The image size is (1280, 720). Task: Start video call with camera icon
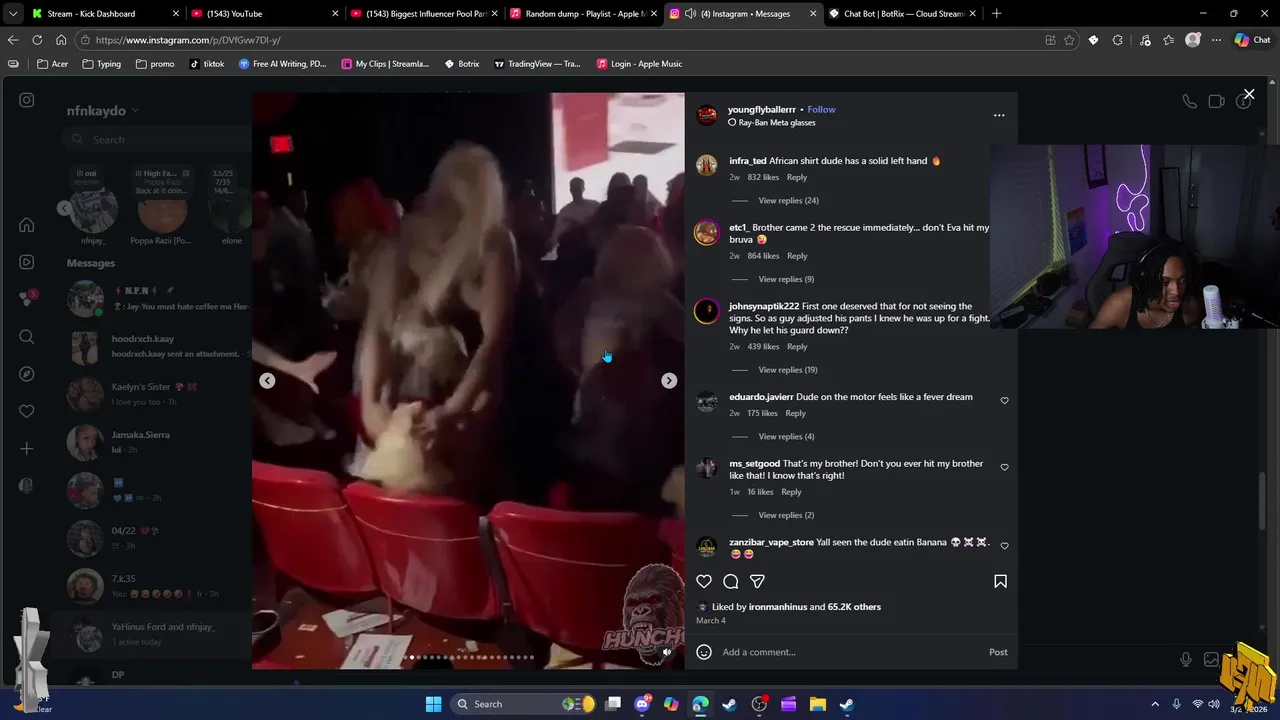point(1216,101)
